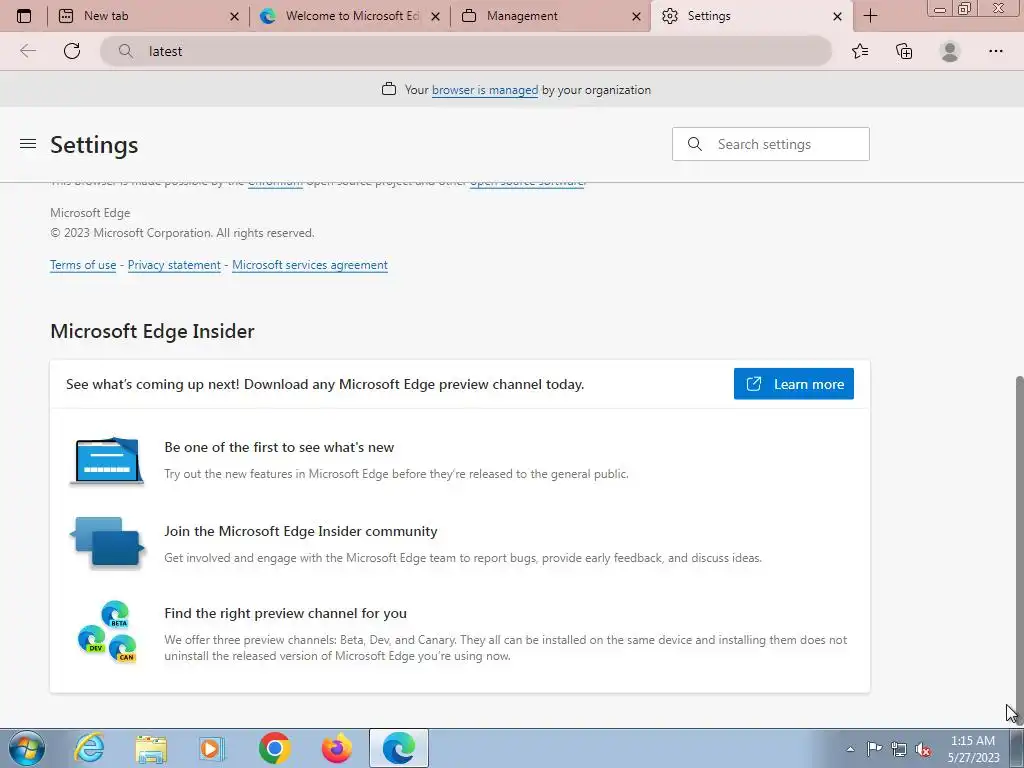
Task: Click 'Be one of the first to see what's new'
Action: [279, 447]
